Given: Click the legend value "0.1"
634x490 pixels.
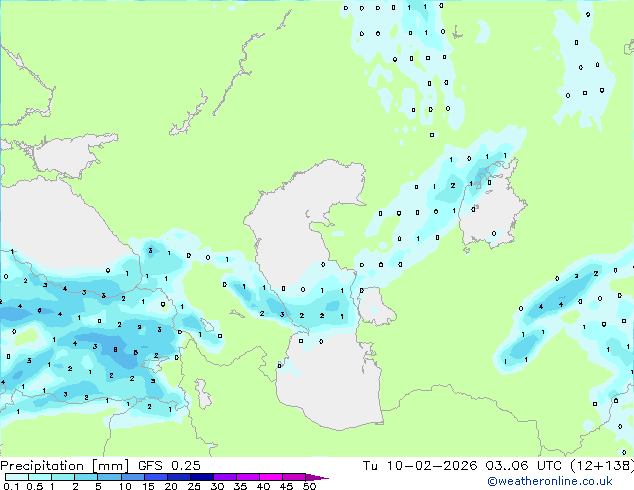Looking at the screenshot, I should point(11,486).
